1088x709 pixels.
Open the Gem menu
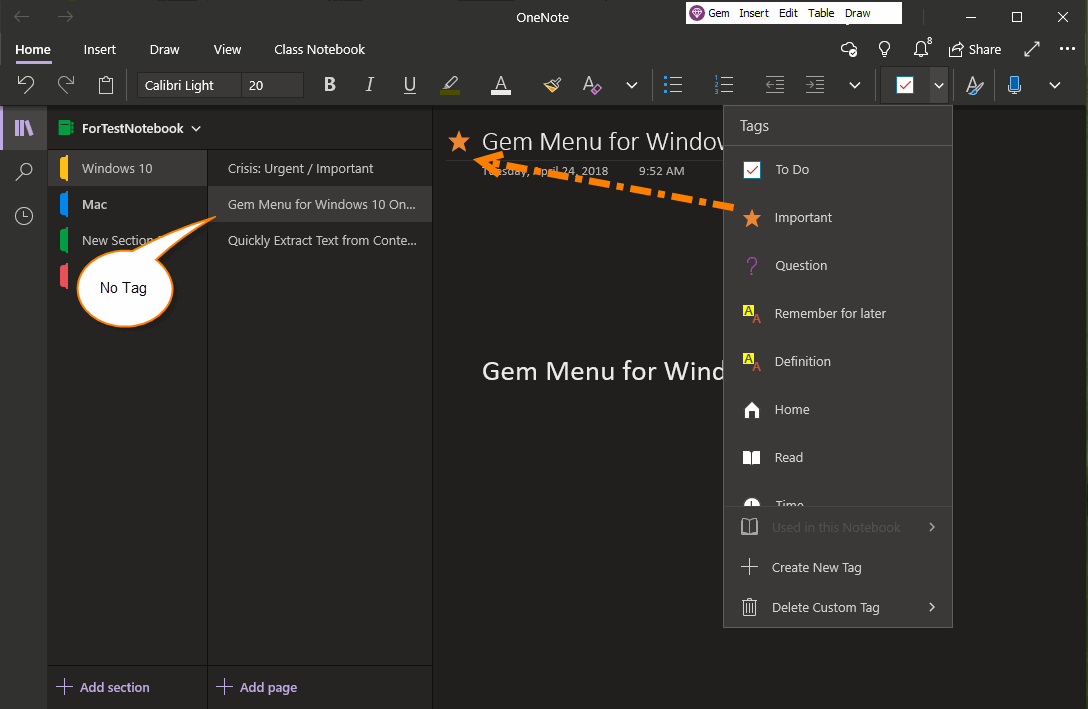(x=710, y=12)
